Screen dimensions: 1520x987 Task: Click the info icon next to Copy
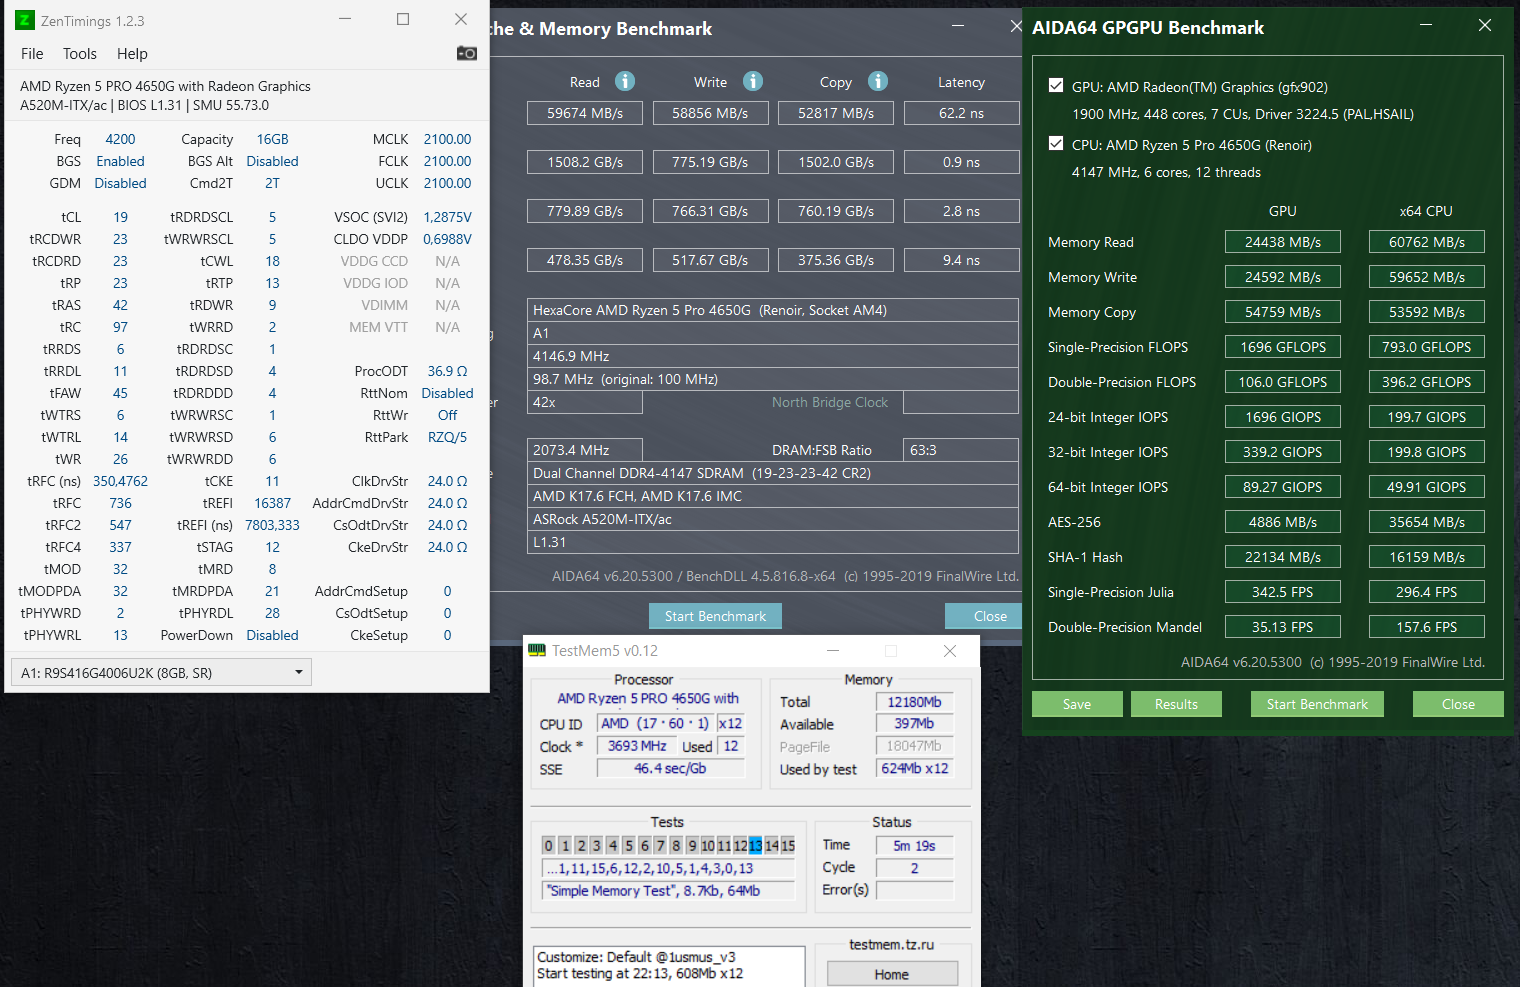point(878,81)
